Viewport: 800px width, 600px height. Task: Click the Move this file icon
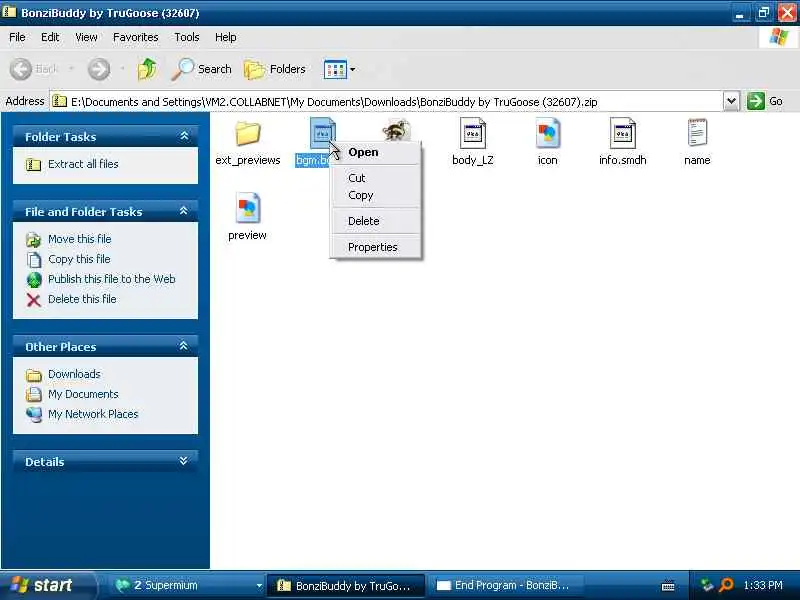pyautogui.click(x=34, y=239)
